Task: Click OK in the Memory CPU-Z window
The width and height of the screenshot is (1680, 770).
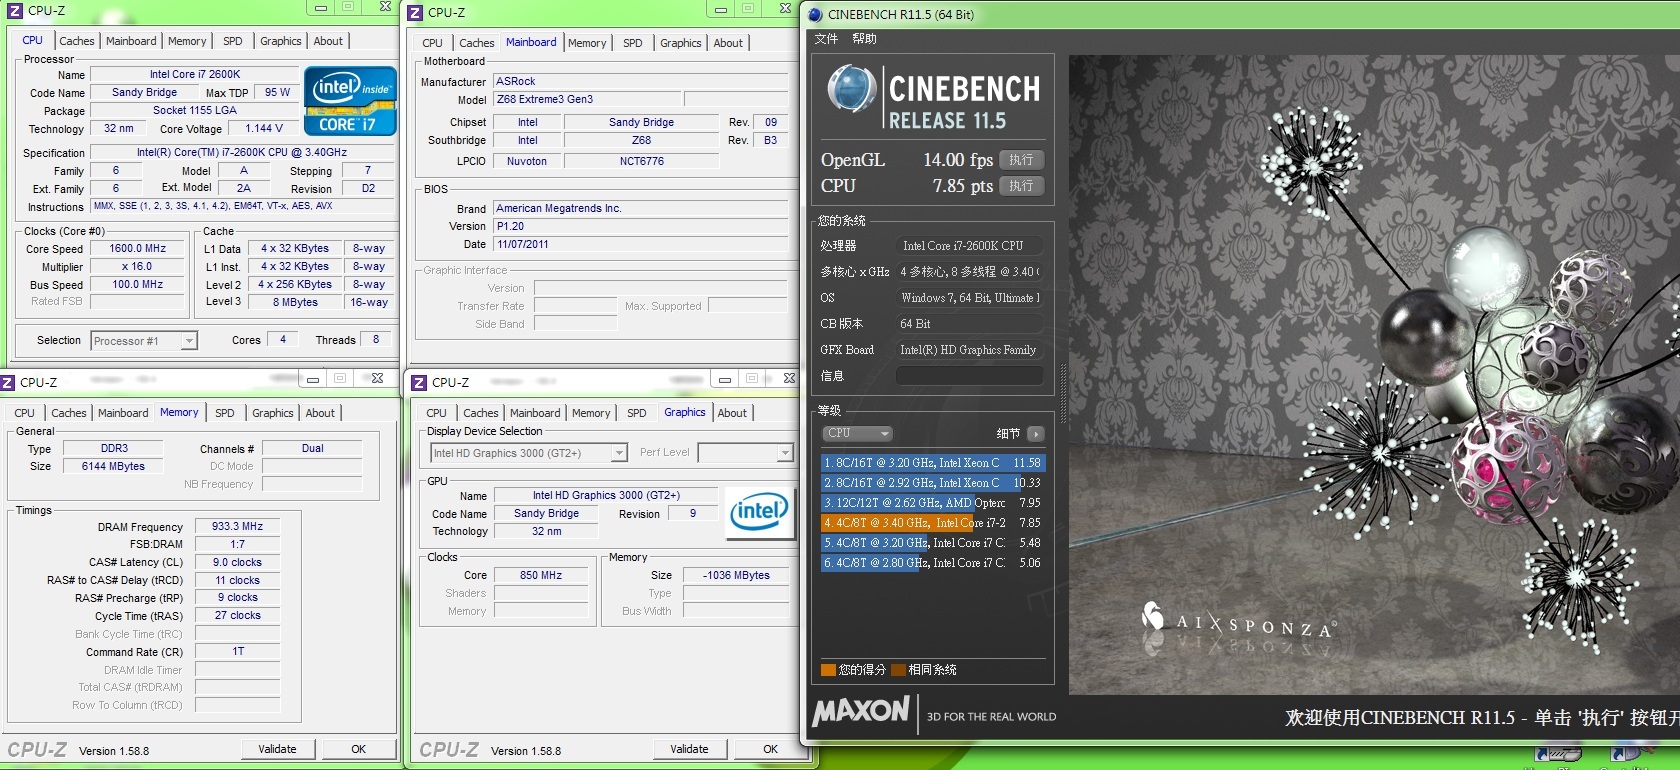Action: tap(358, 749)
